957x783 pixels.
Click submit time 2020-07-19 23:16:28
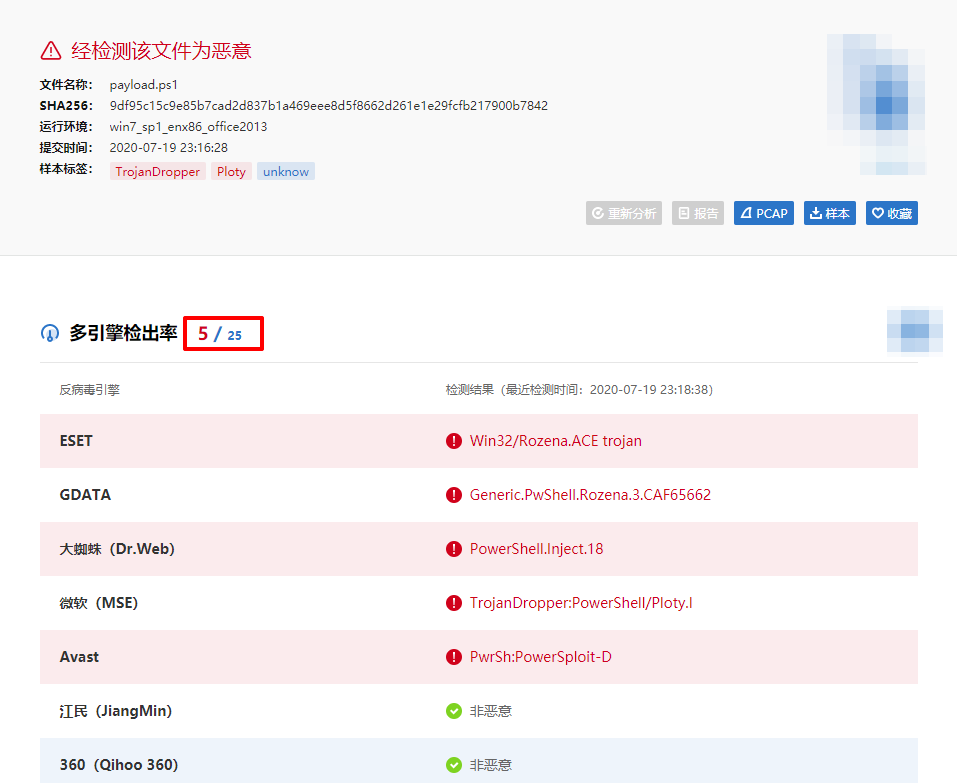tap(168, 148)
